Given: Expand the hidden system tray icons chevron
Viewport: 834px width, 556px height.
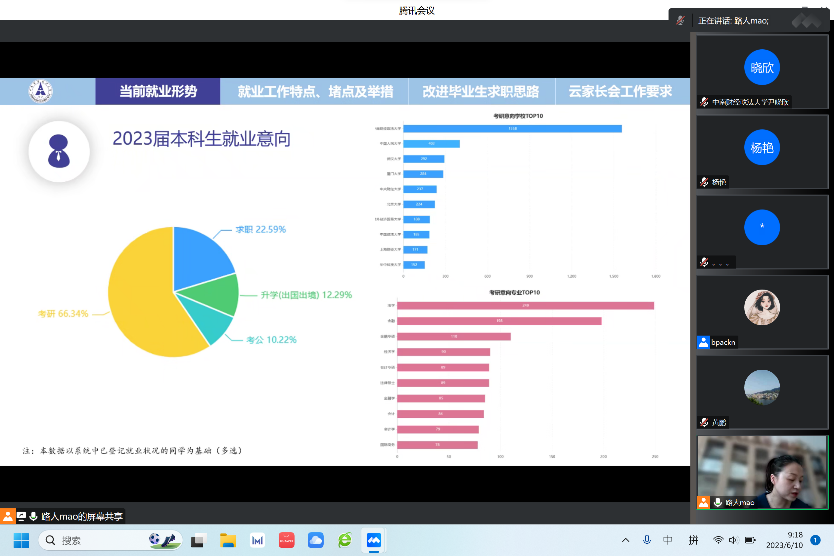Looking at the screenshot, I should (x=626, y=540).
